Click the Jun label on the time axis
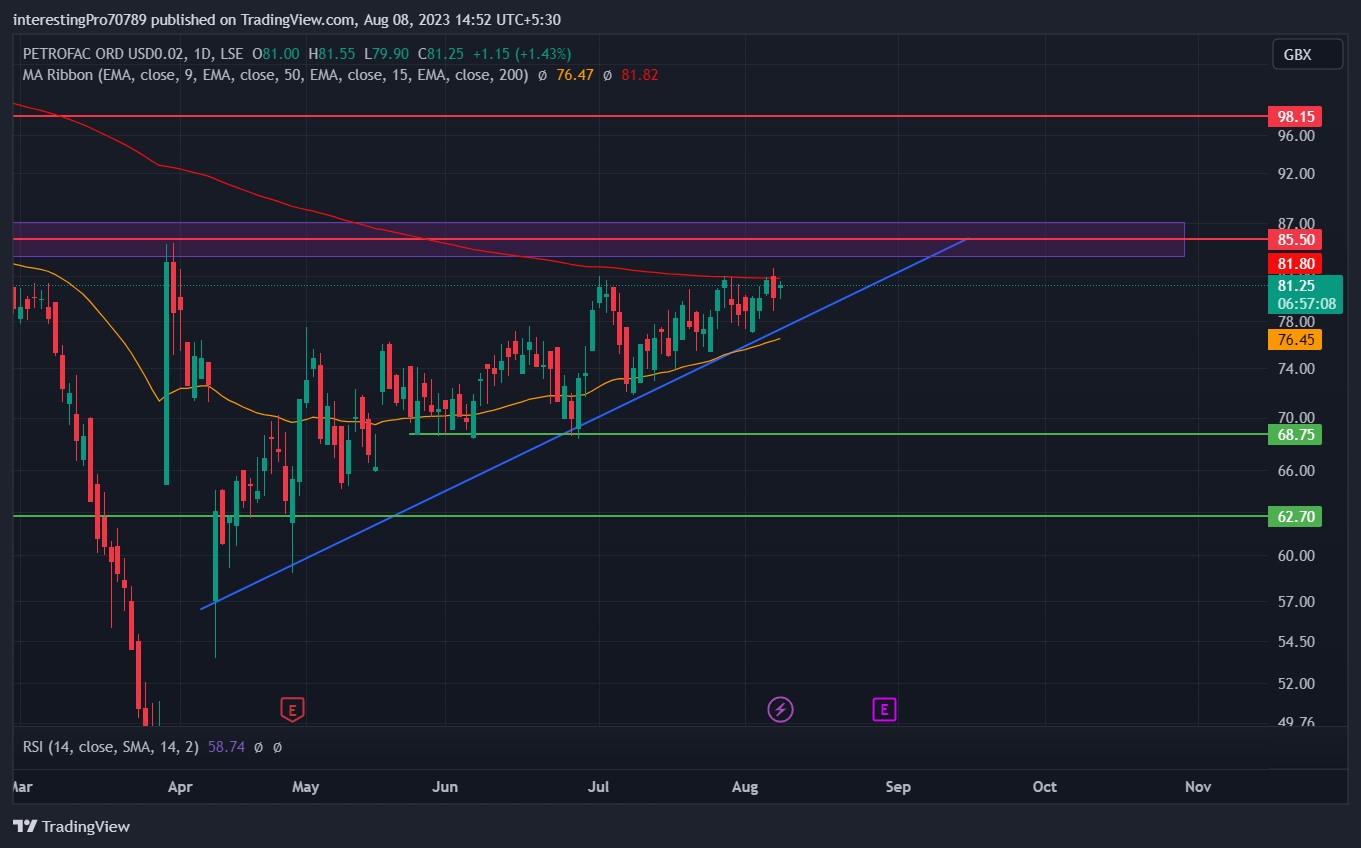Image resolution: width=1361 pixels, height=848 pixels. coord(445,787)
